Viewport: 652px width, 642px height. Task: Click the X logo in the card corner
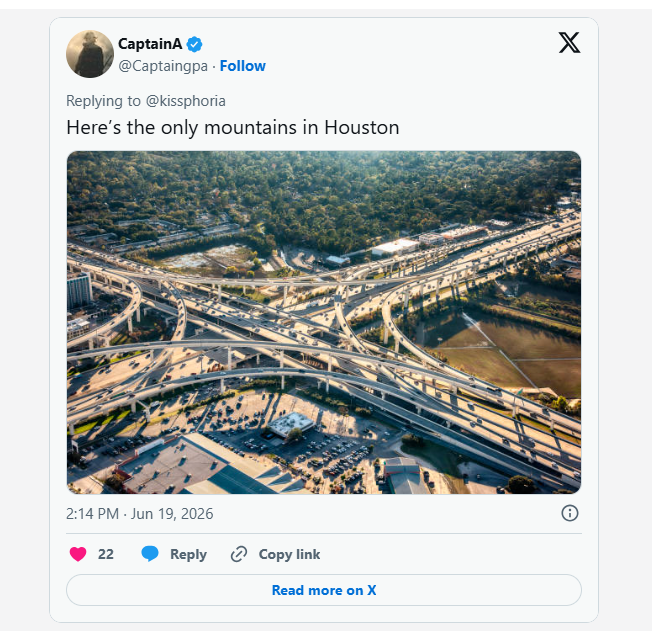pyautogui.click(x=569, y=42)
